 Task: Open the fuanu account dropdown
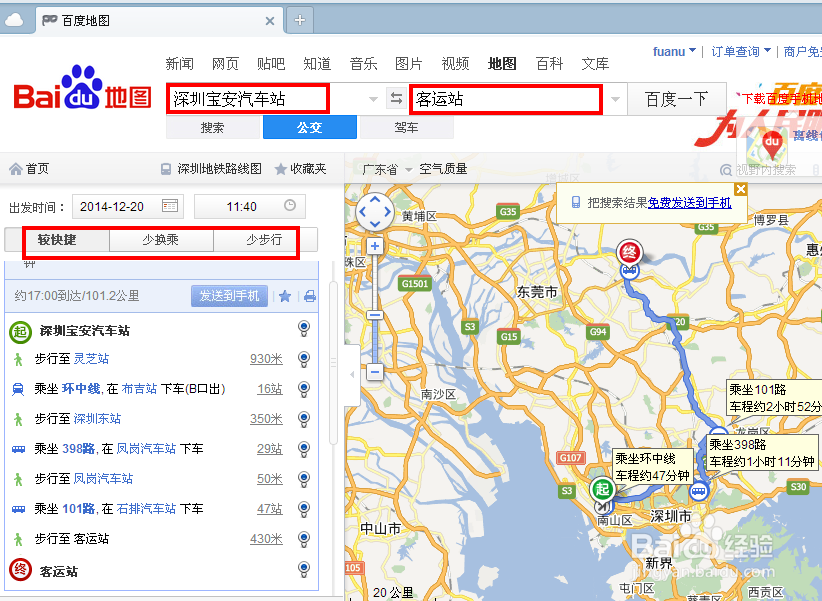(674, 51)
